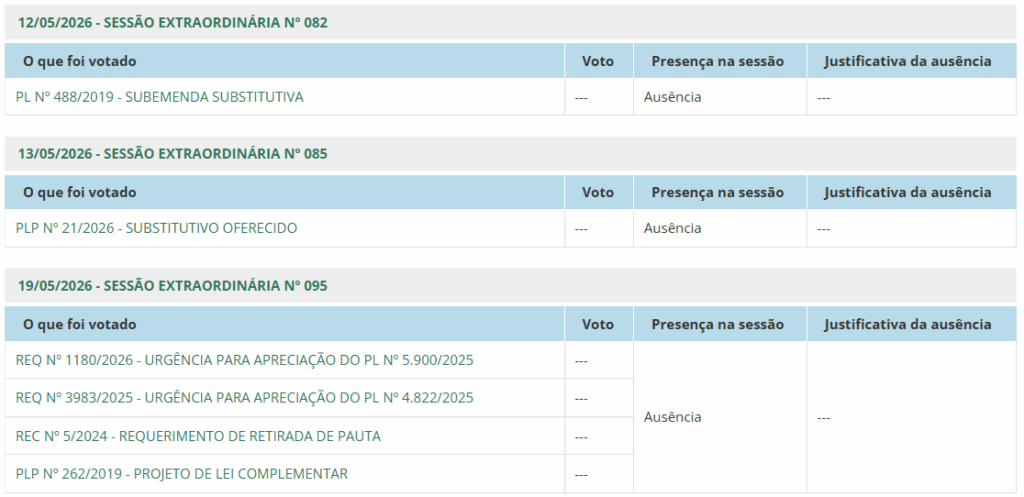Viewport: 1024px width, 497px height.
Task: Click 'Voto' column header in session 082 table
Action: [598, 61]
